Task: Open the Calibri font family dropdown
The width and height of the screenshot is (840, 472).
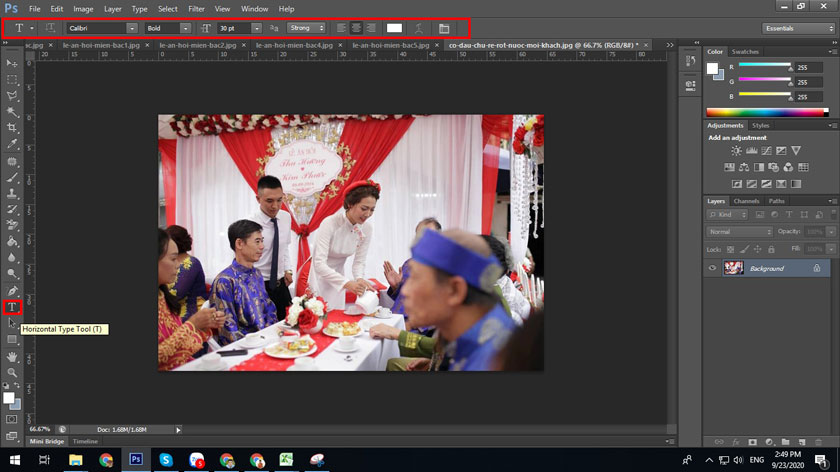Action: pos(132,28)
